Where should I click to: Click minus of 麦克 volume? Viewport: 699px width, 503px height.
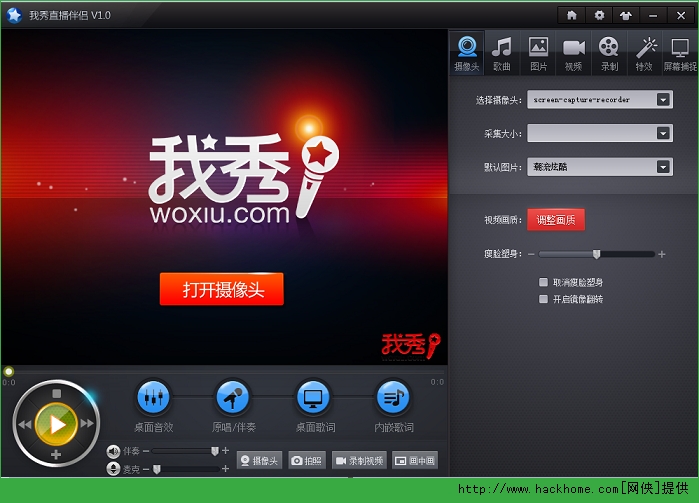146,469
